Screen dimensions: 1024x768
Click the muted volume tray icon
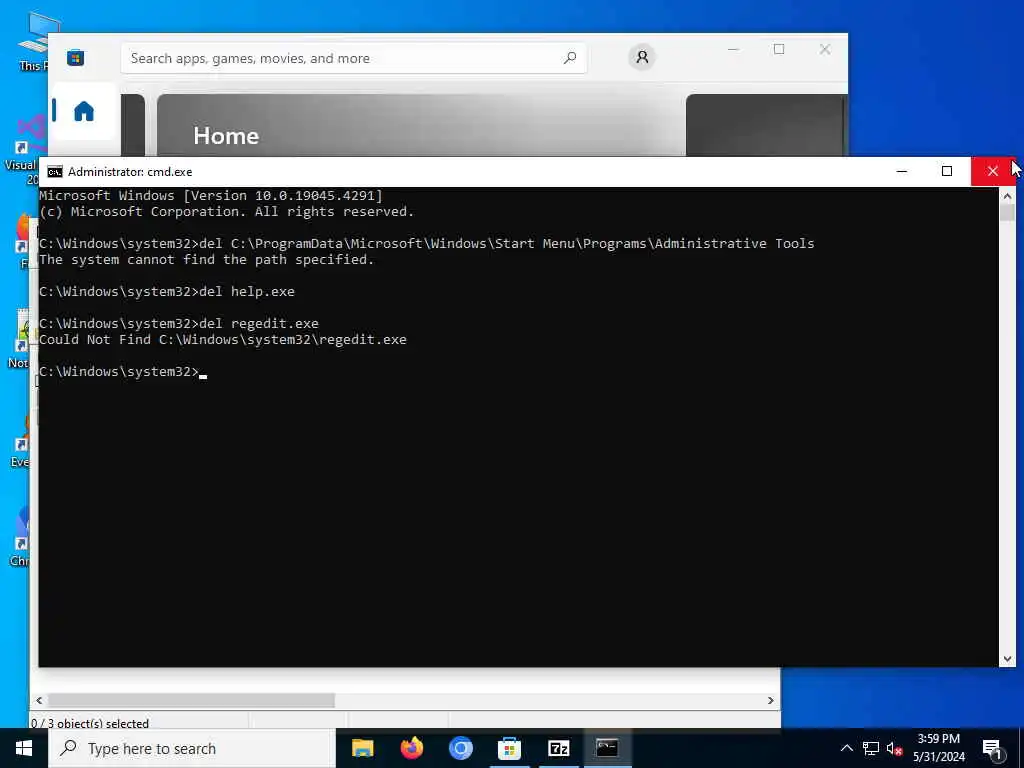click(x=894, y=748)
